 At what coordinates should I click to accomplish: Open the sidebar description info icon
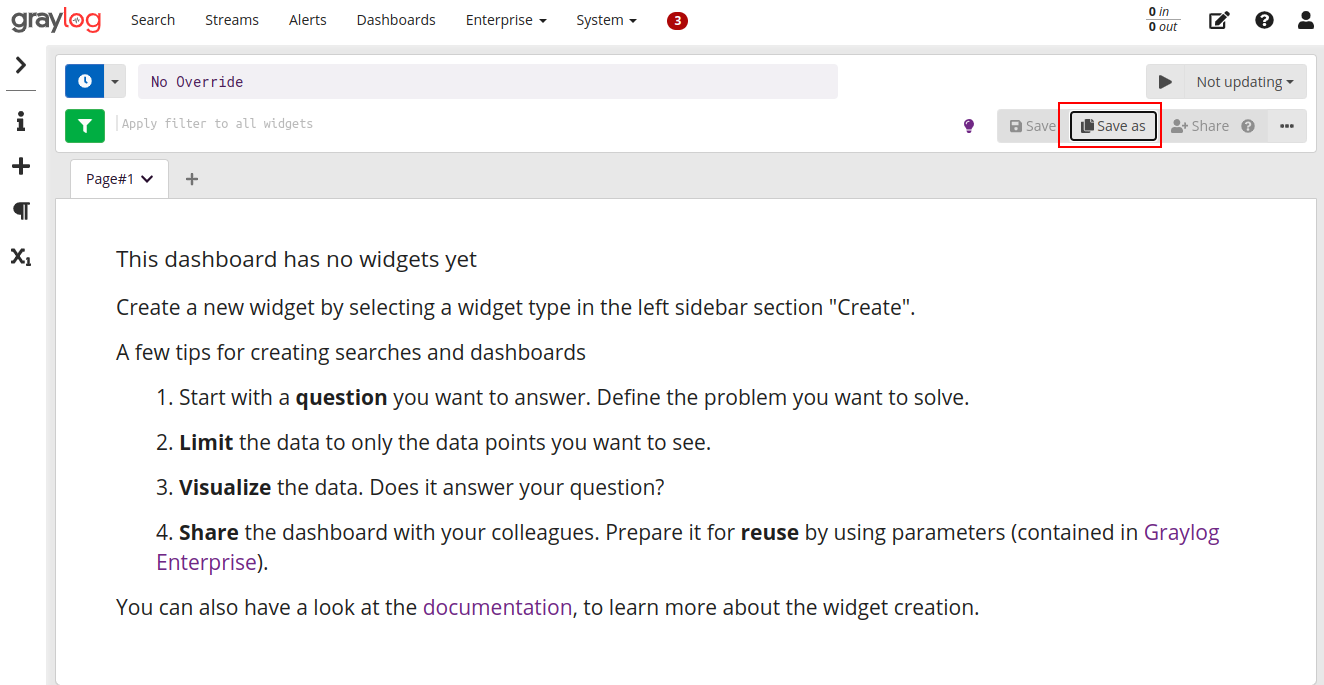(x=21, y=121)
